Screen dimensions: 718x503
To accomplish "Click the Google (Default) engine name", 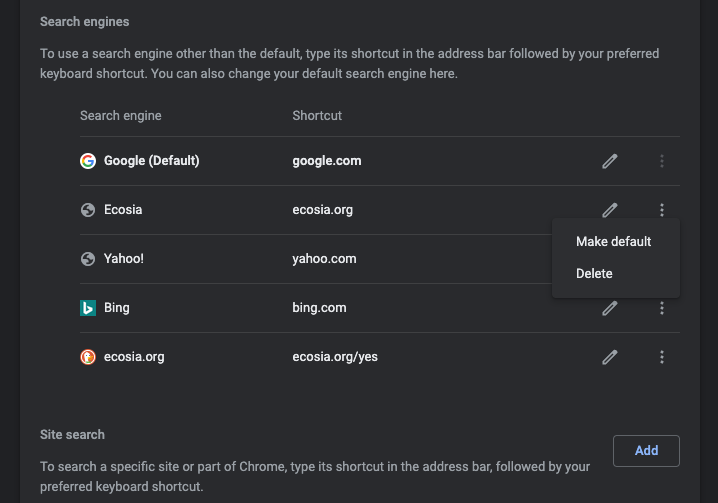I will tap(152, 161).
